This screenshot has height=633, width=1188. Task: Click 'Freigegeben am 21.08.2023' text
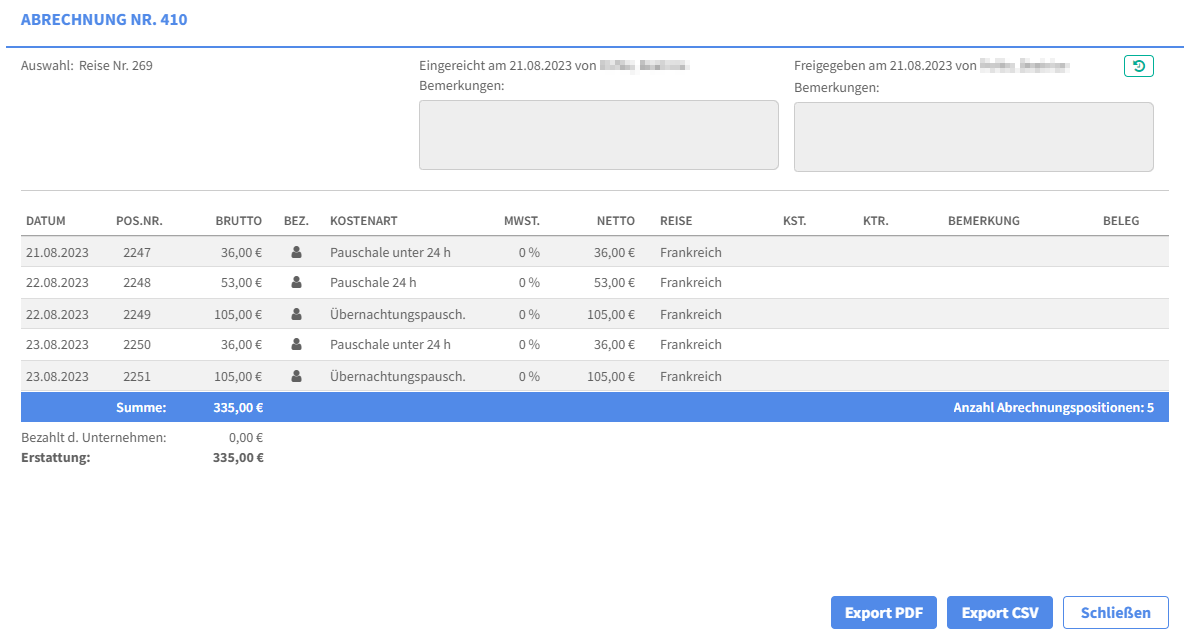tap(872, 66)
